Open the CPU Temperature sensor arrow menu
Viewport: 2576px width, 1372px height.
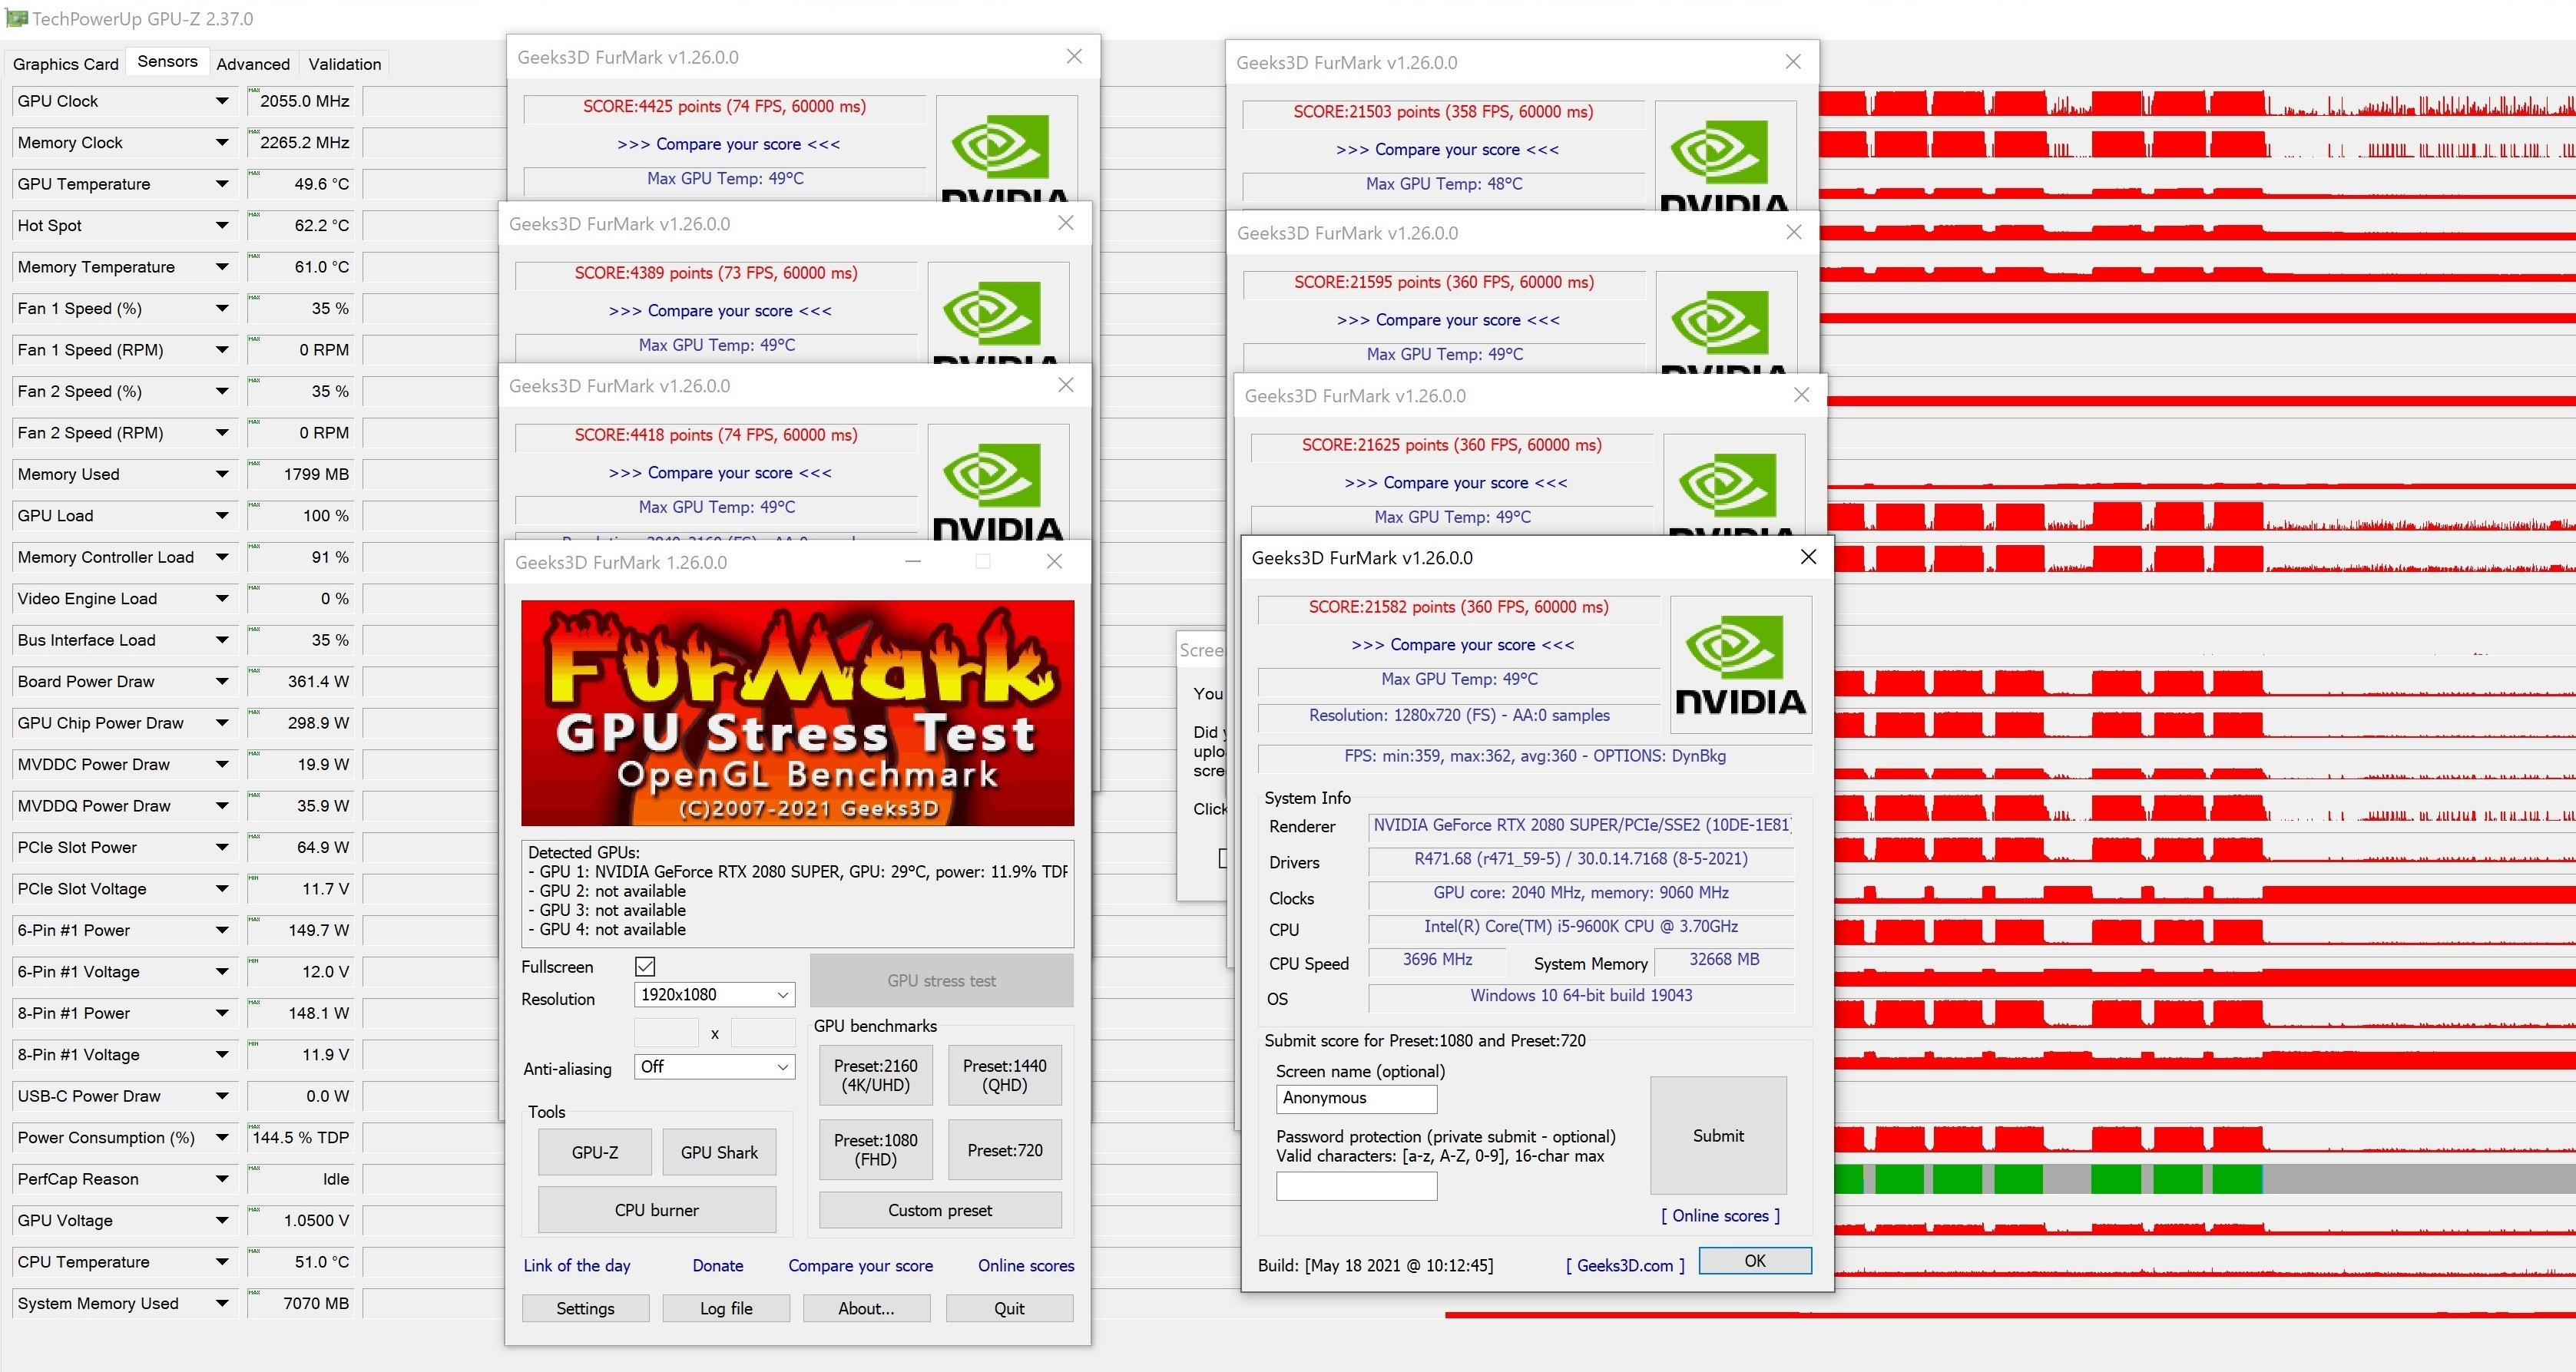point(221,1262)
